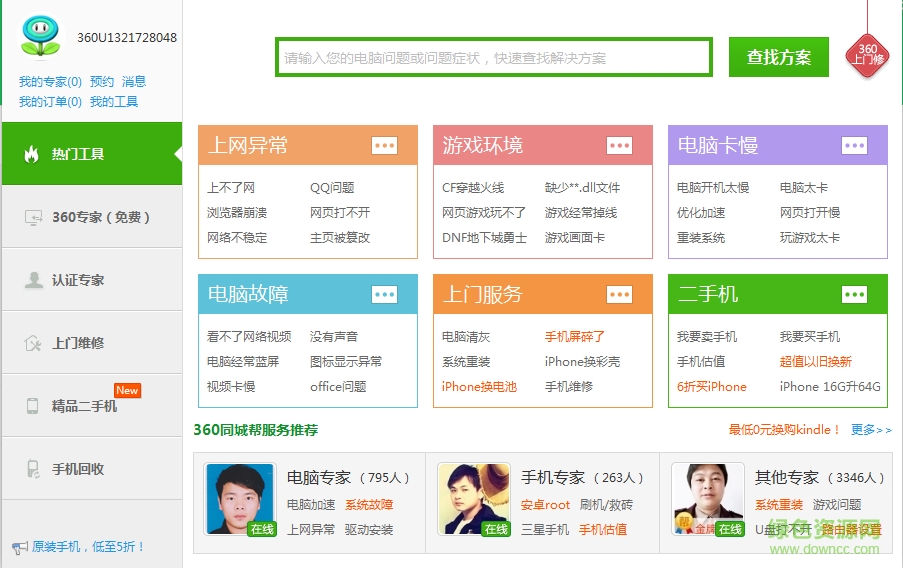Select iPhone 16G升64G item
Screen dimensions: 903x568
point(830,387)
